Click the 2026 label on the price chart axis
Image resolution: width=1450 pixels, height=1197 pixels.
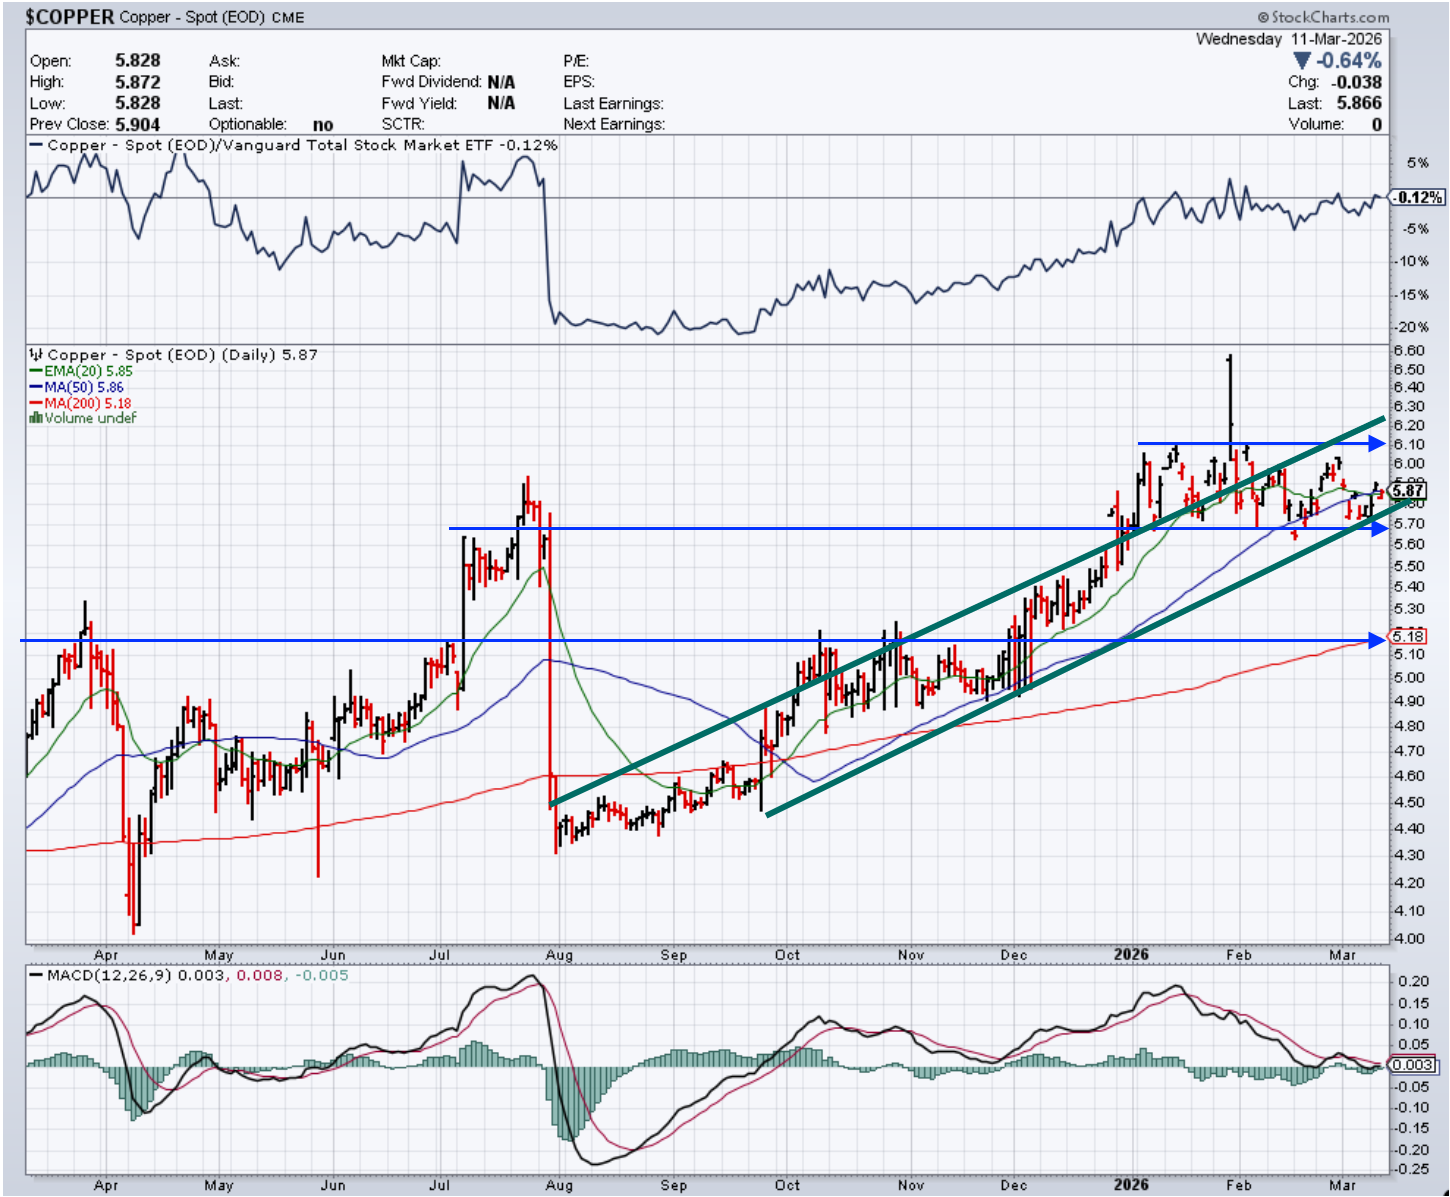click(x=1131, y=954)
